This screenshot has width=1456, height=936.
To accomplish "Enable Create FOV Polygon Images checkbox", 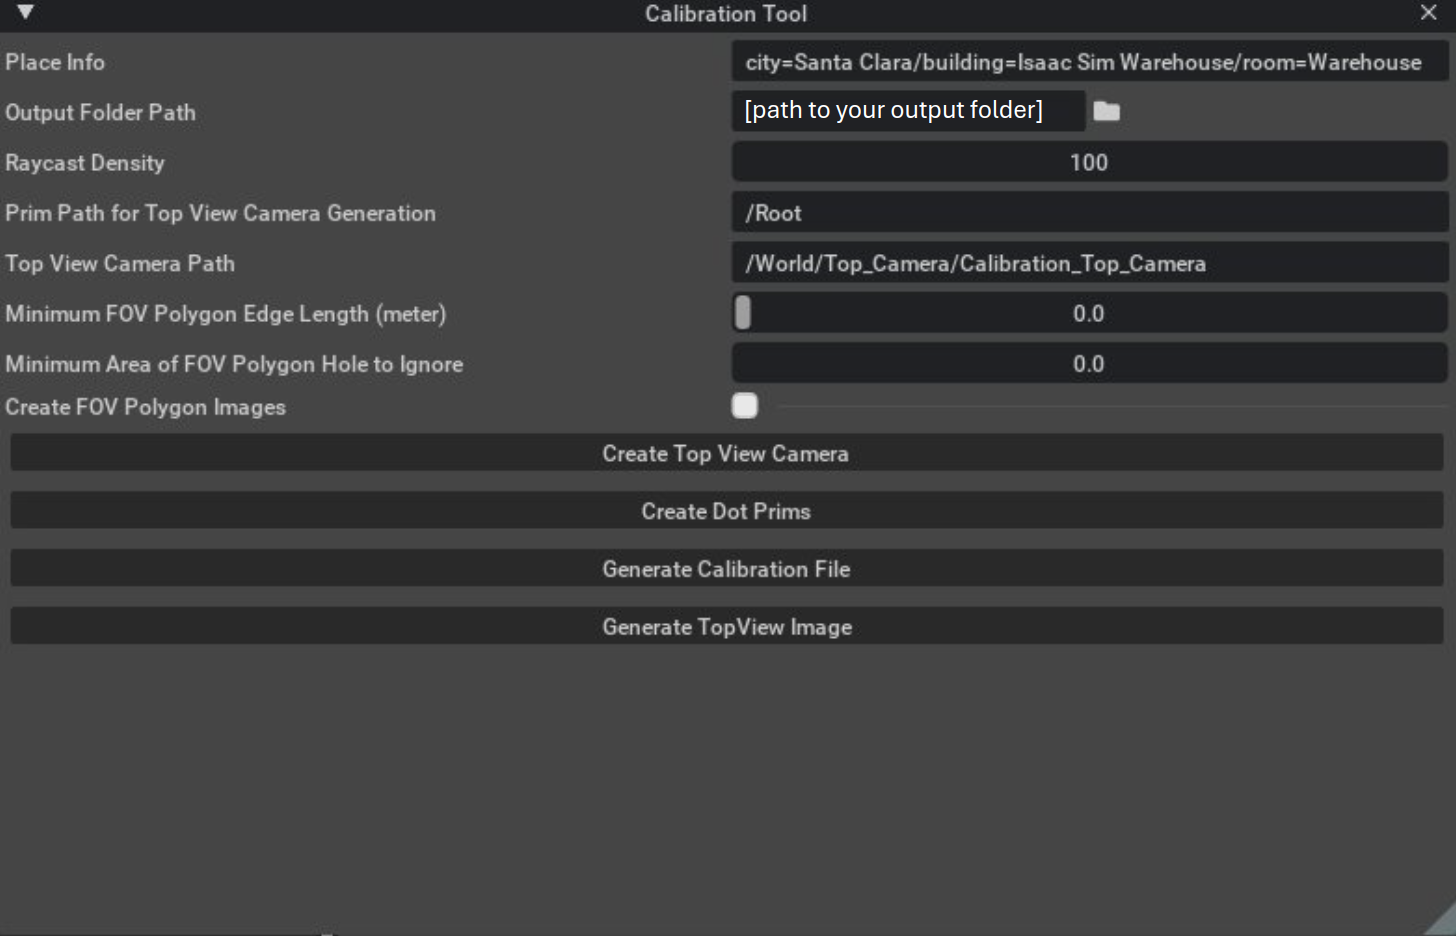I will [745, 405].
